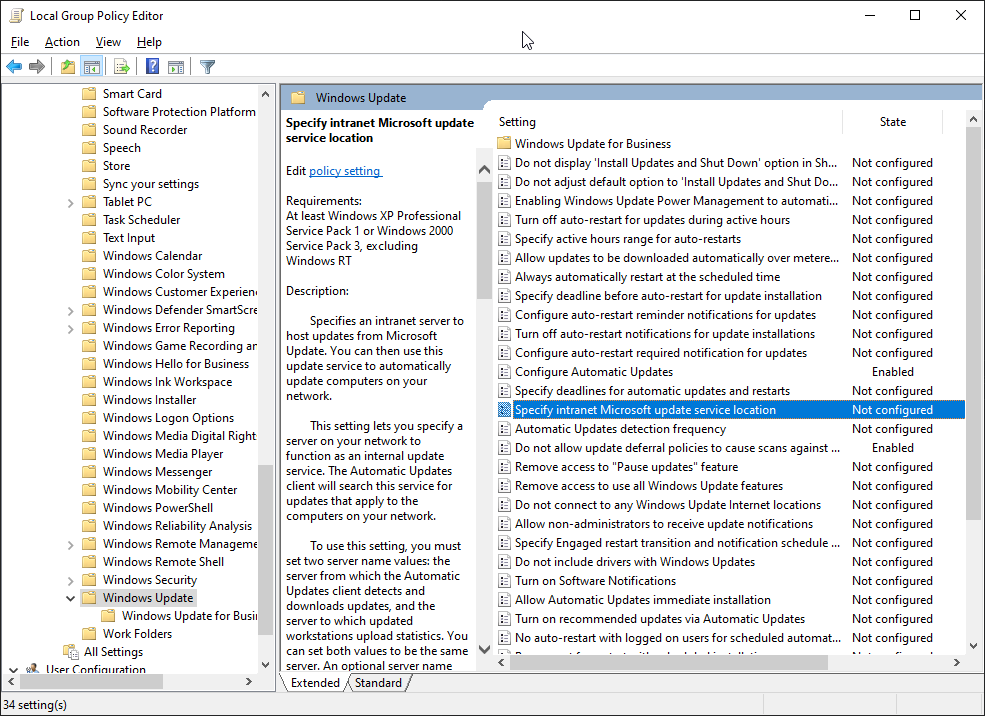985x716 pixels.
Task: Click the policy icon beside Automatic Updates detection frequency
Action: click(x=504, y=429)
